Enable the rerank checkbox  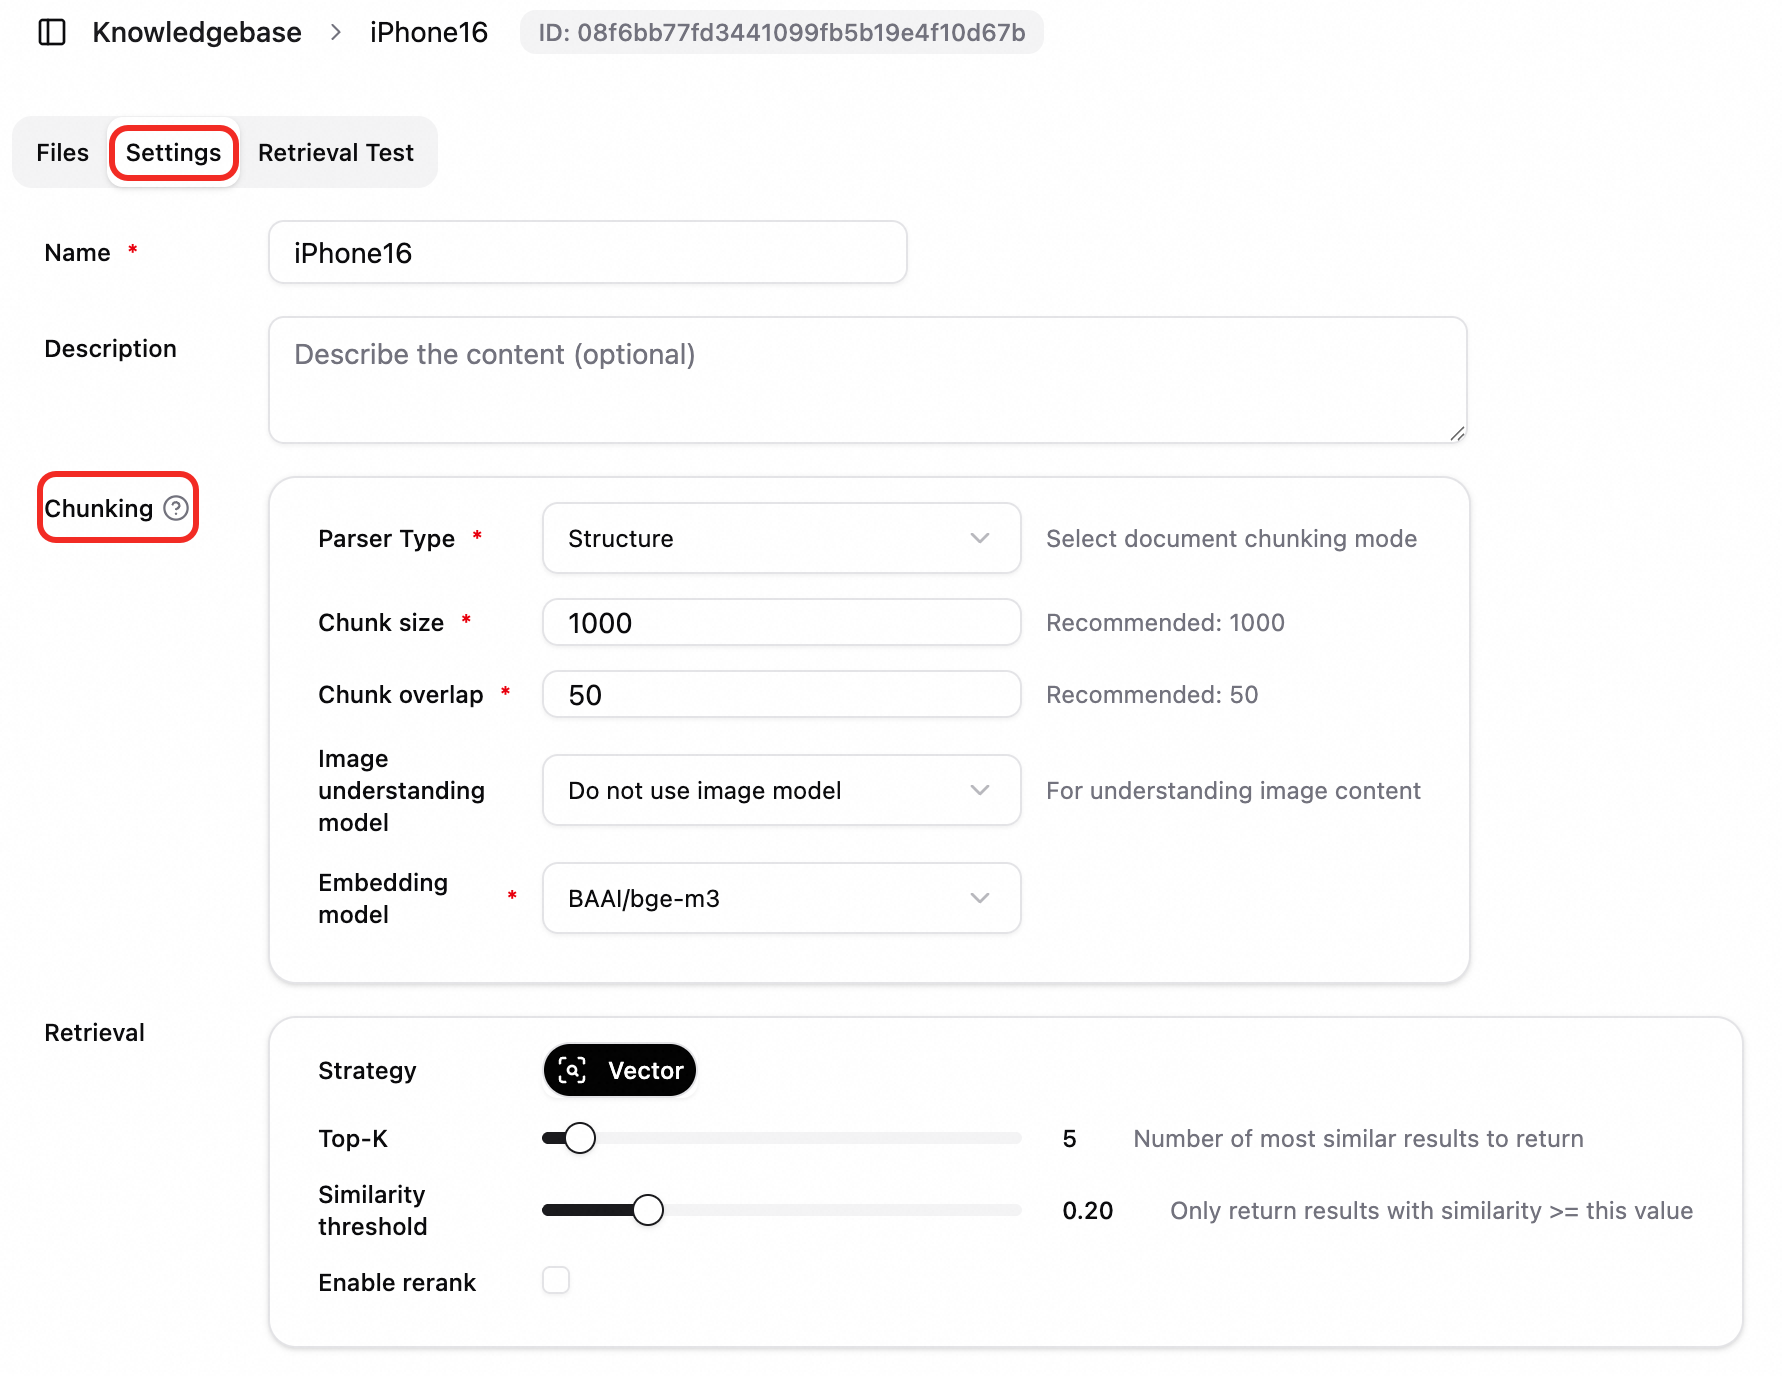click(x=556, y=1280)
